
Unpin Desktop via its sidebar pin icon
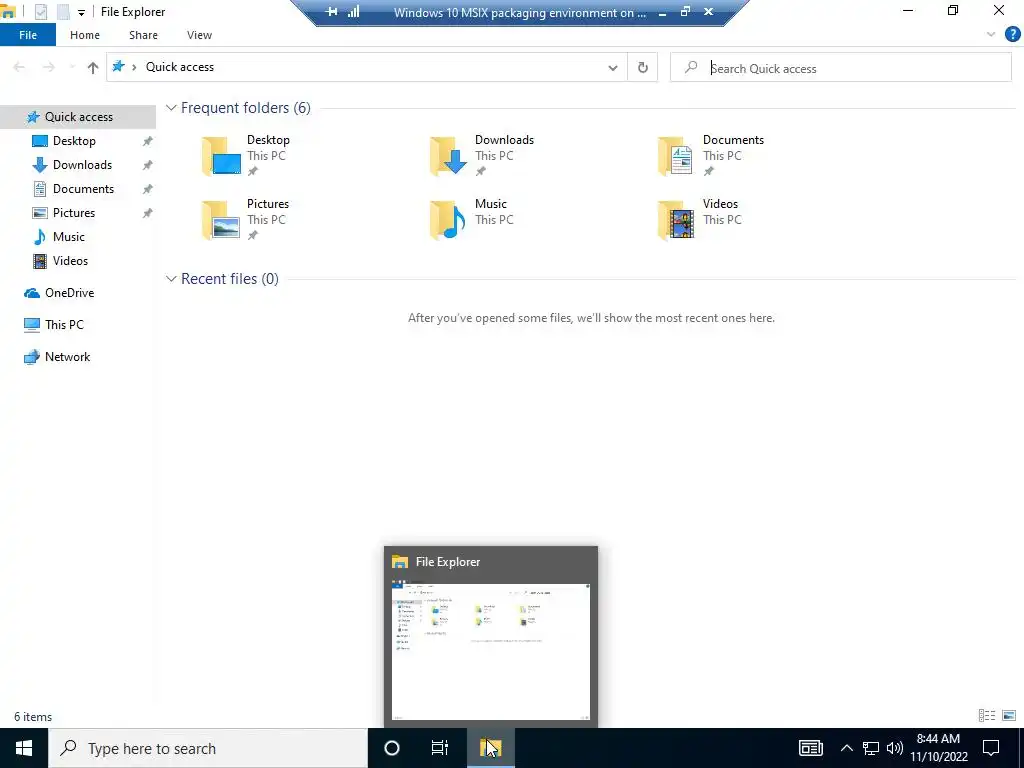(x=148, y=141)
